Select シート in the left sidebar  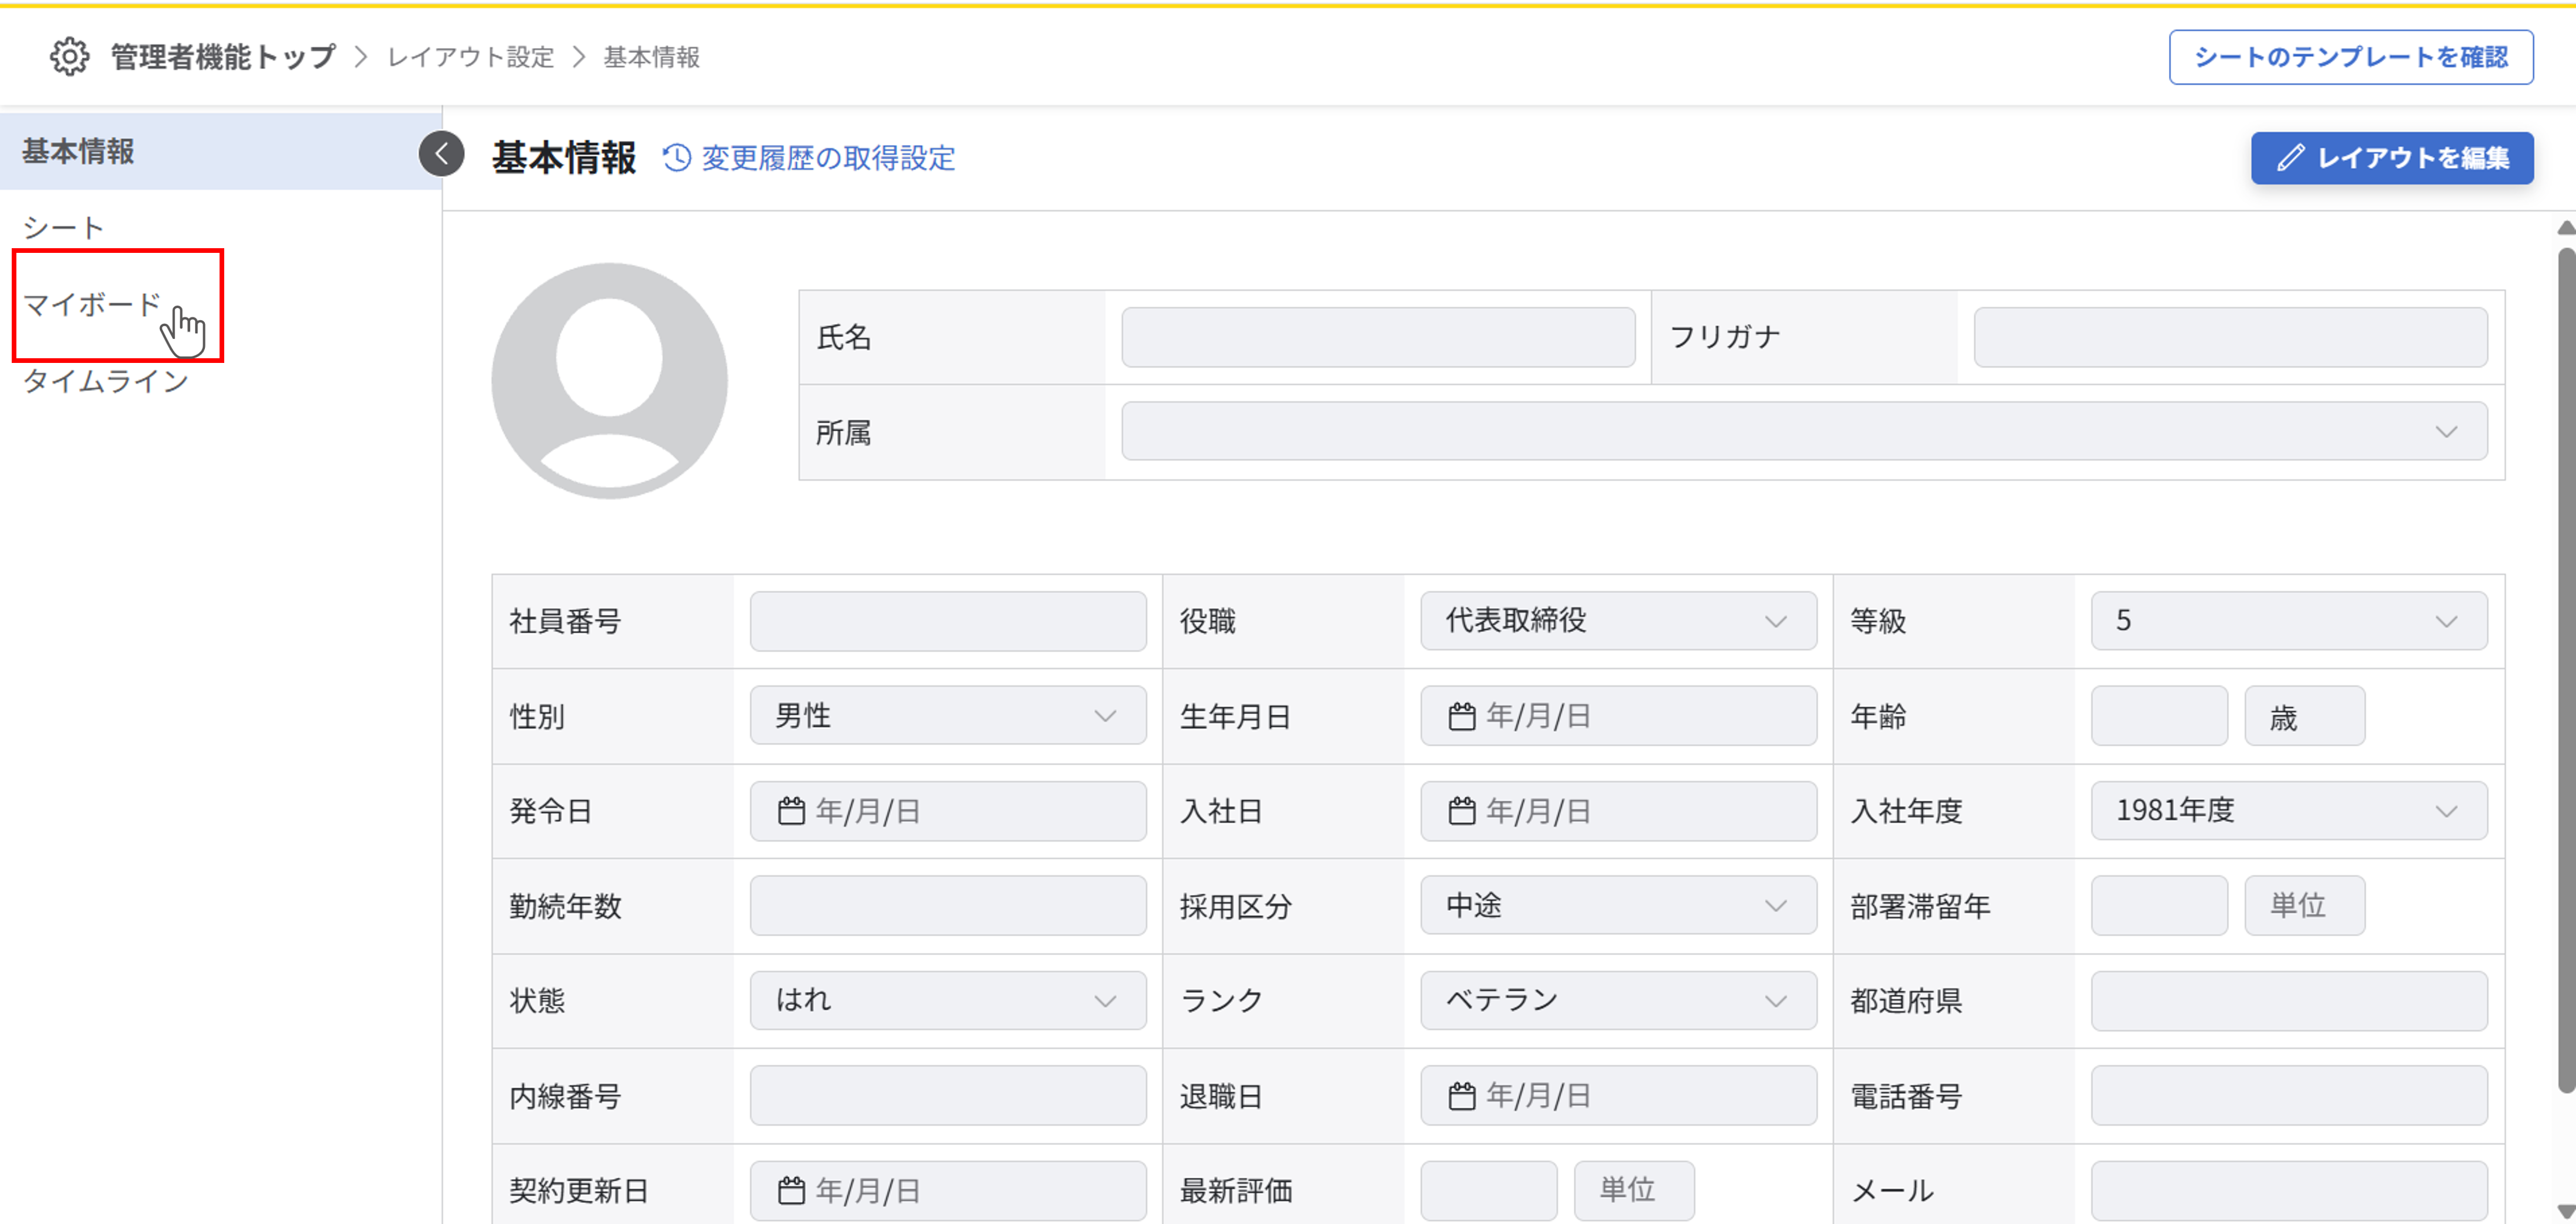63,228
